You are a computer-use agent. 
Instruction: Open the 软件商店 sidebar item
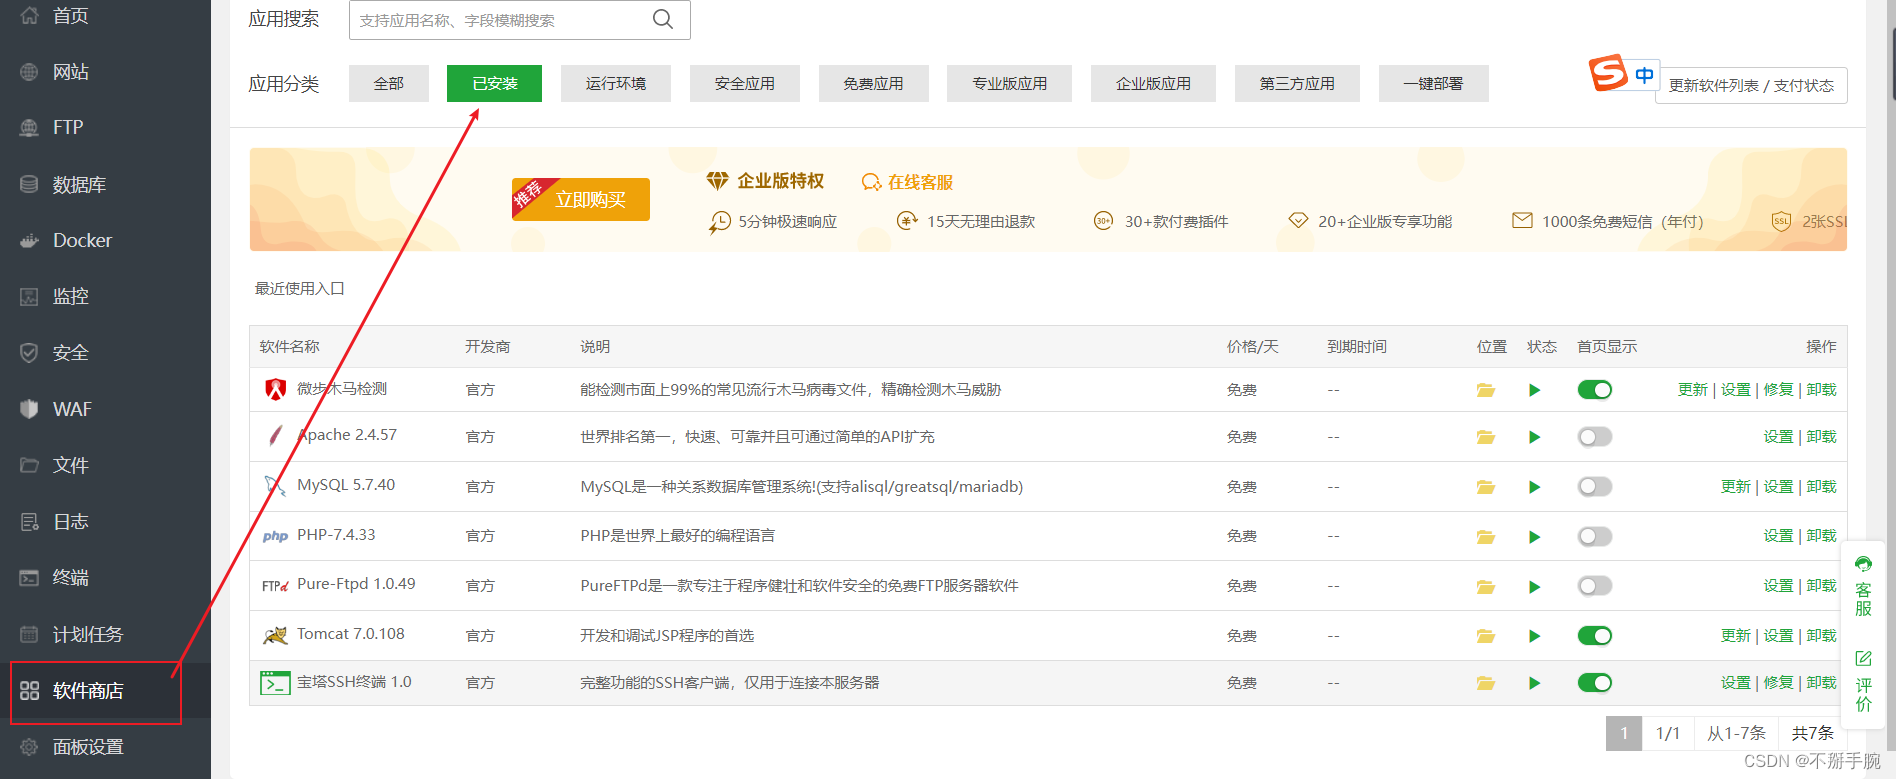pyautogui.click(x=105, y=691)
